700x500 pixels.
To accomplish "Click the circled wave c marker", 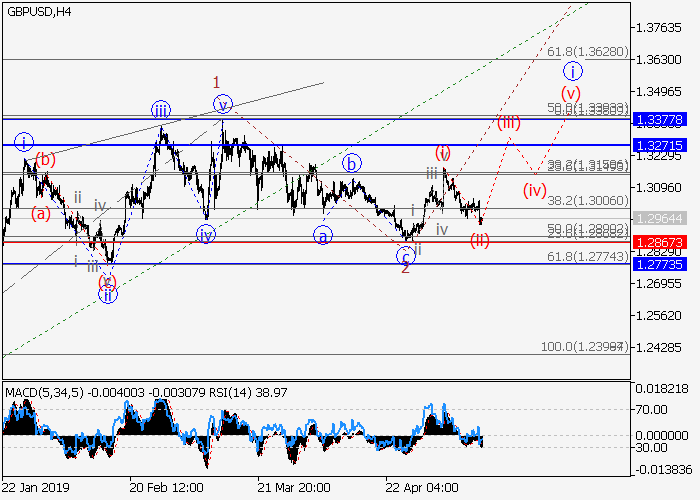I will tap(406, 255).
